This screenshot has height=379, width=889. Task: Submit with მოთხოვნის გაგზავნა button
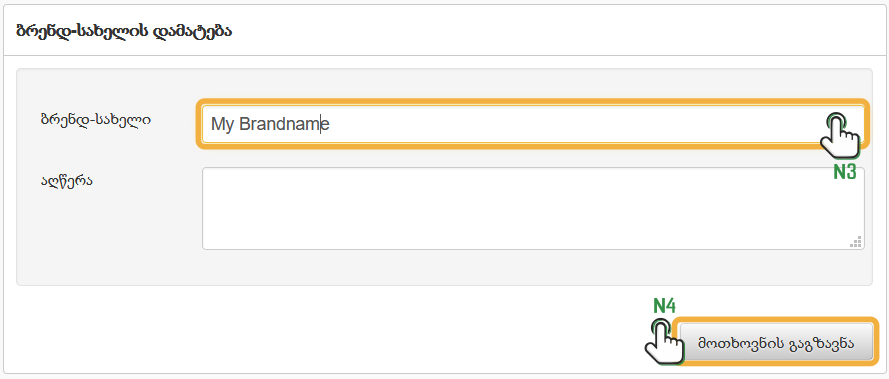tap(776, 342)
